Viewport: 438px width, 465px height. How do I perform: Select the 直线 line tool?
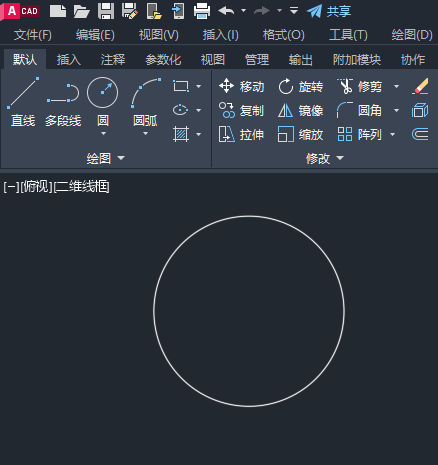coord(23,102)
